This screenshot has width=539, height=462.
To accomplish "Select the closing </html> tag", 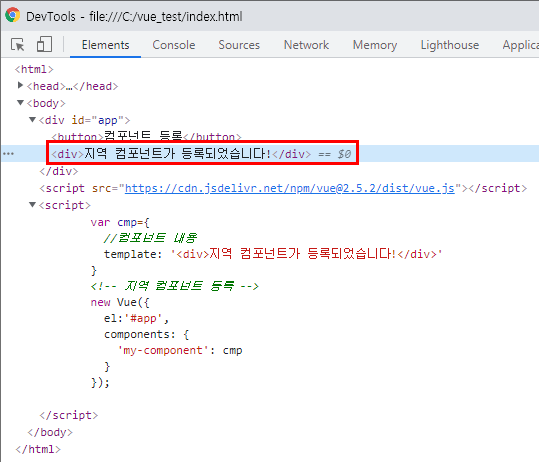I will coord(38,449).
